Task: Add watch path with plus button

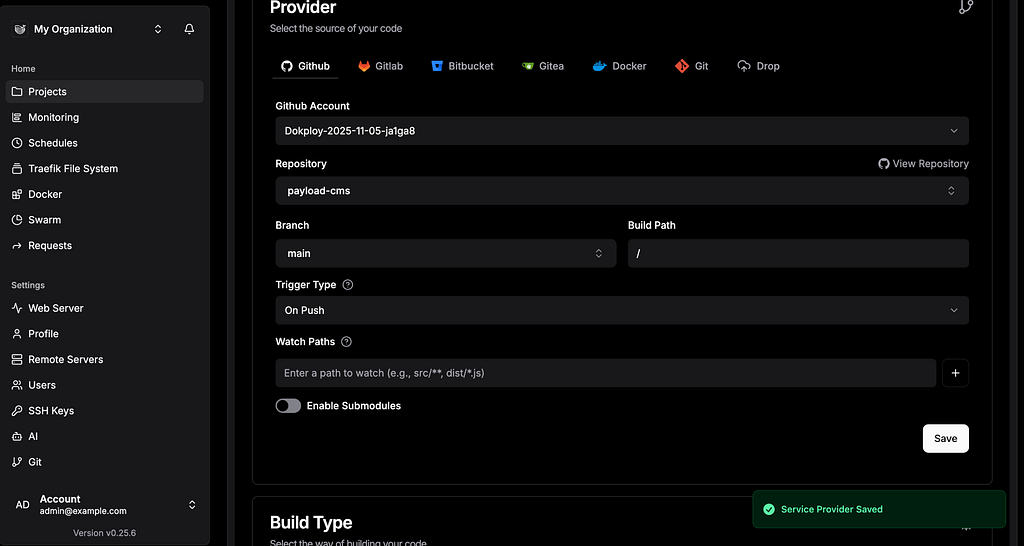Action: 955,373
